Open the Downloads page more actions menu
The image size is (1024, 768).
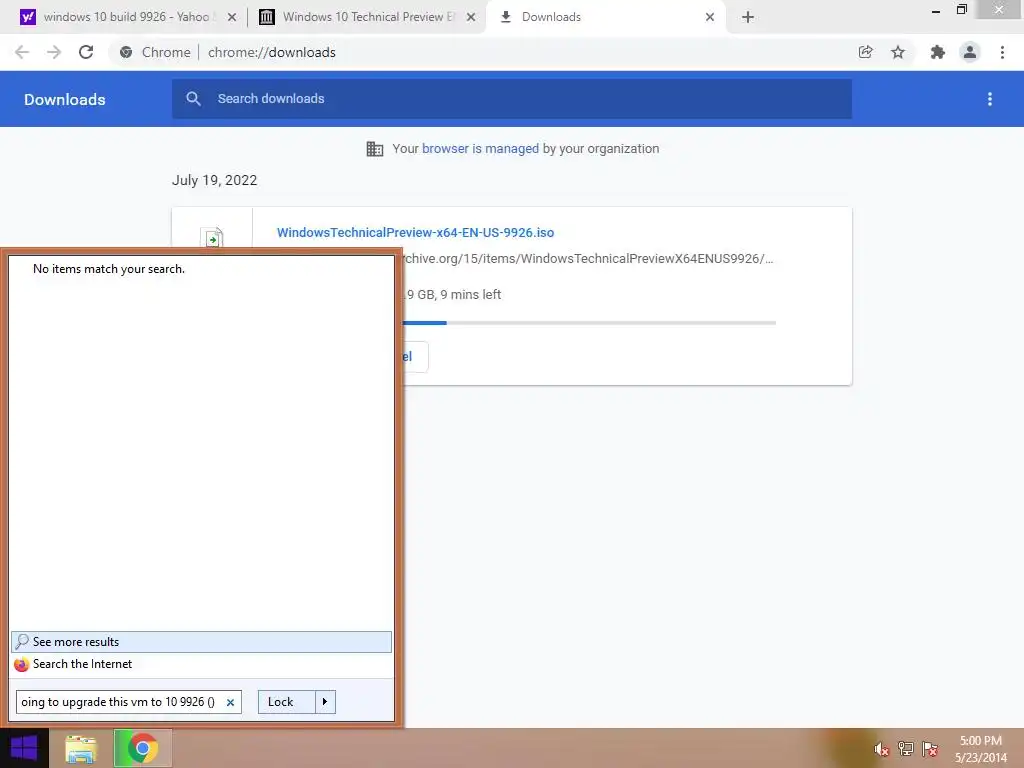[x=990, y=99]
